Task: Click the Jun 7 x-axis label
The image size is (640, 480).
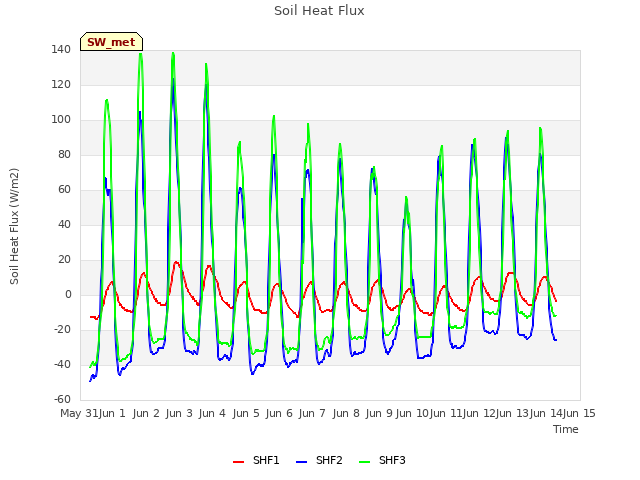Action: point(312,413)
